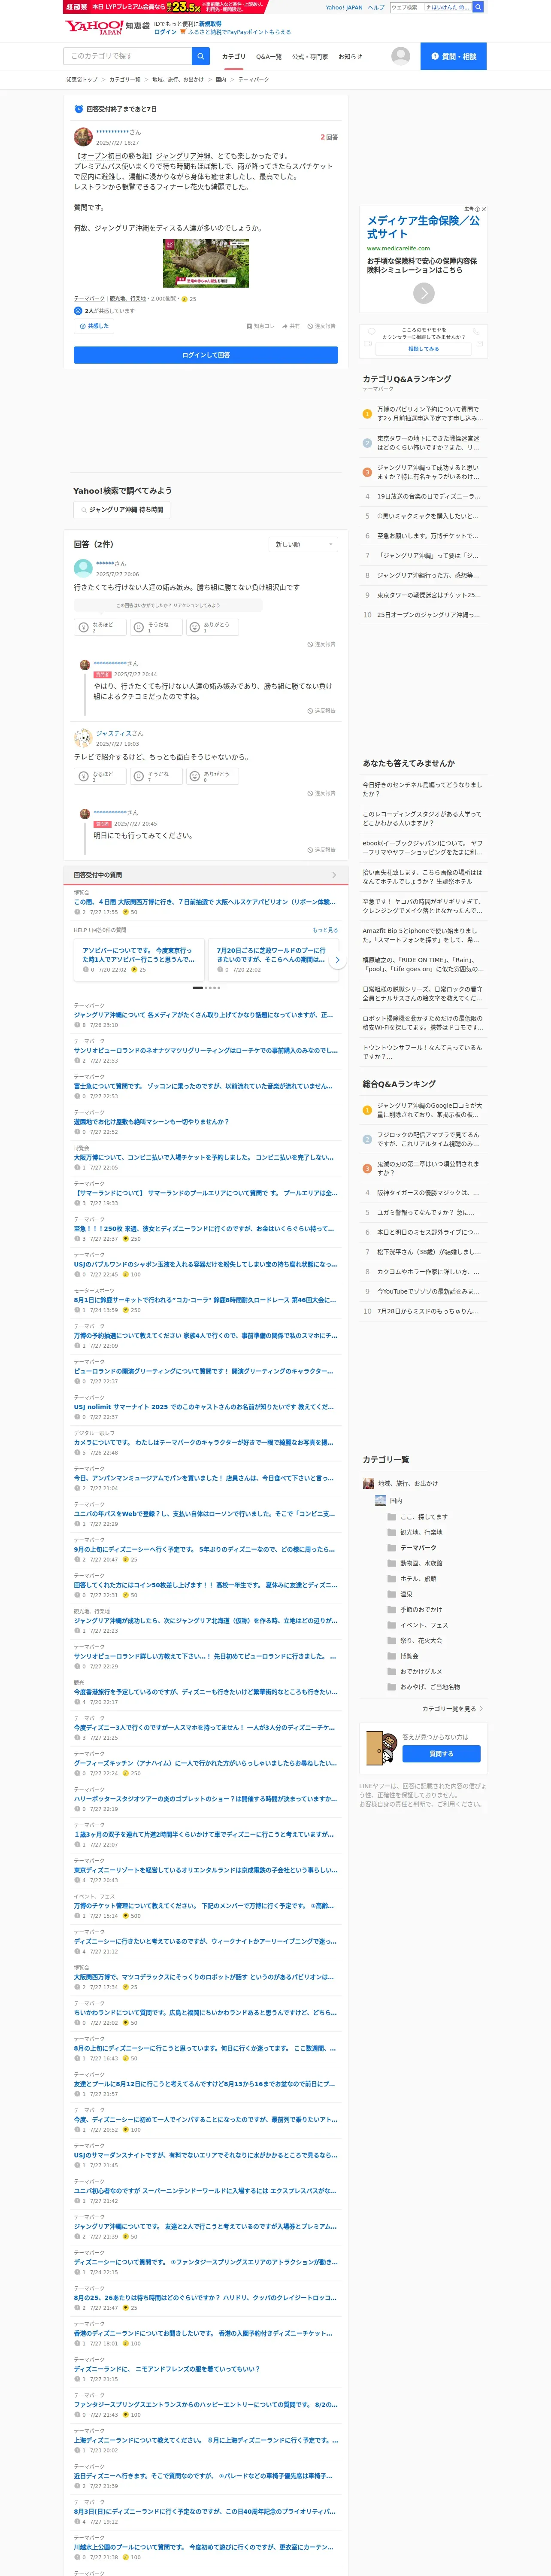Open ranking item 1 about 万博のパビリオン予約
Image resolution: width=551 pixels, height=2576 pixels.
tap(429, 414)
